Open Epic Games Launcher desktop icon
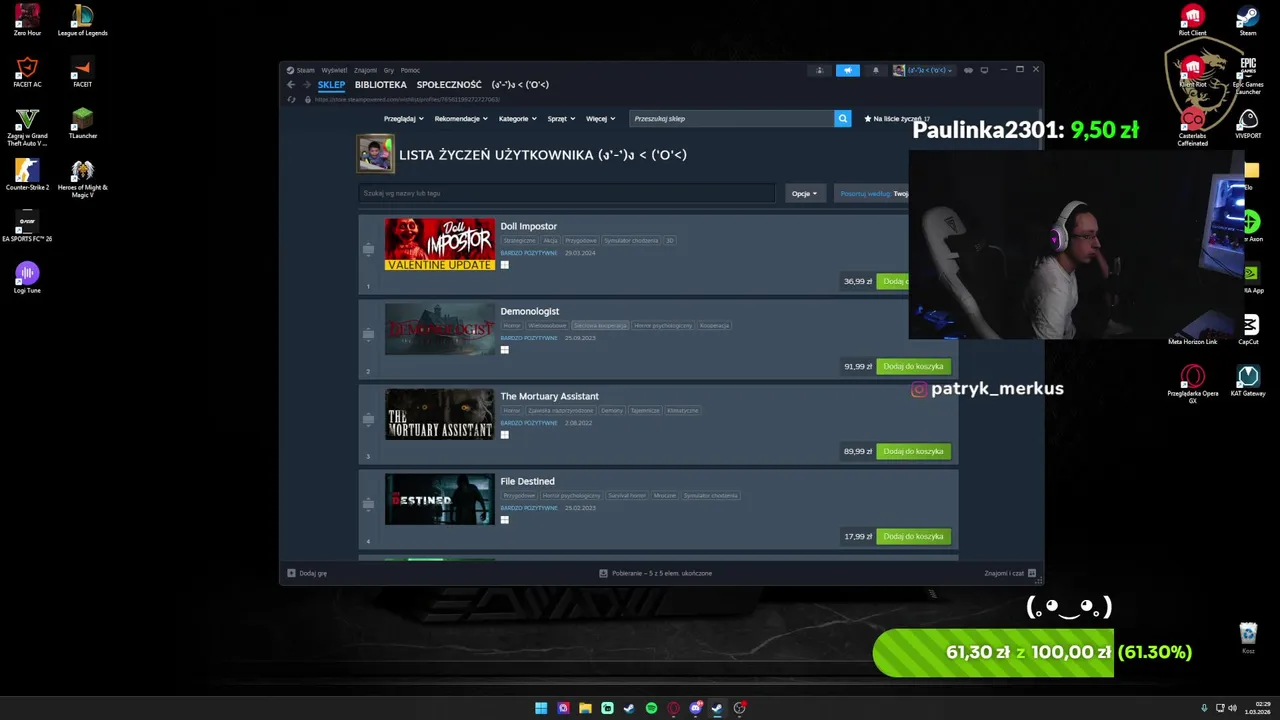Screen dimensions: 1280x720 (1248, 75)
